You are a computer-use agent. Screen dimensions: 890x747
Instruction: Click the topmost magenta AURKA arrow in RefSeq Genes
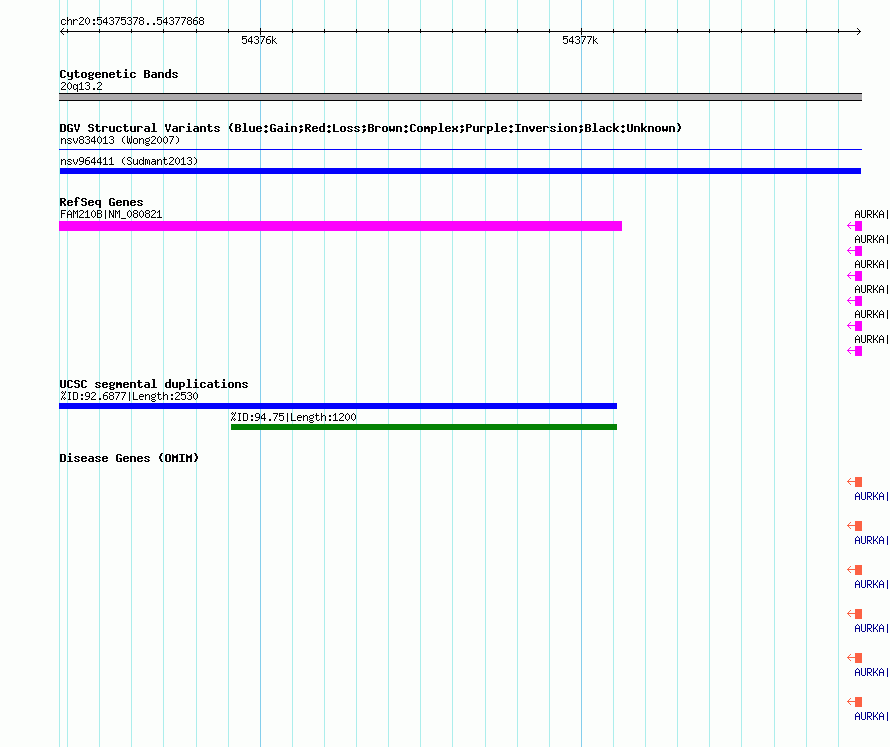854,226
